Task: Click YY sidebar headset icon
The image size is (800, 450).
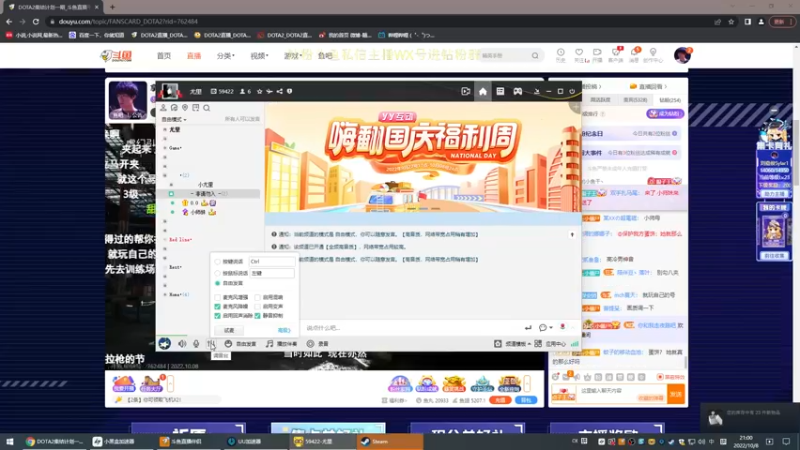Action: [x=174, y=108]
